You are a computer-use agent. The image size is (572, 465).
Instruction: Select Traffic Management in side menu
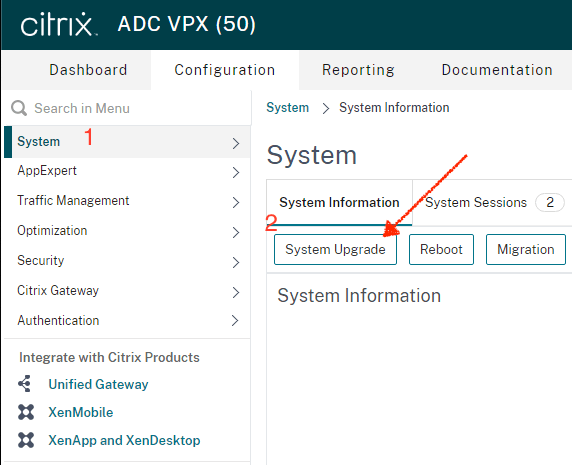coord(127,201)
